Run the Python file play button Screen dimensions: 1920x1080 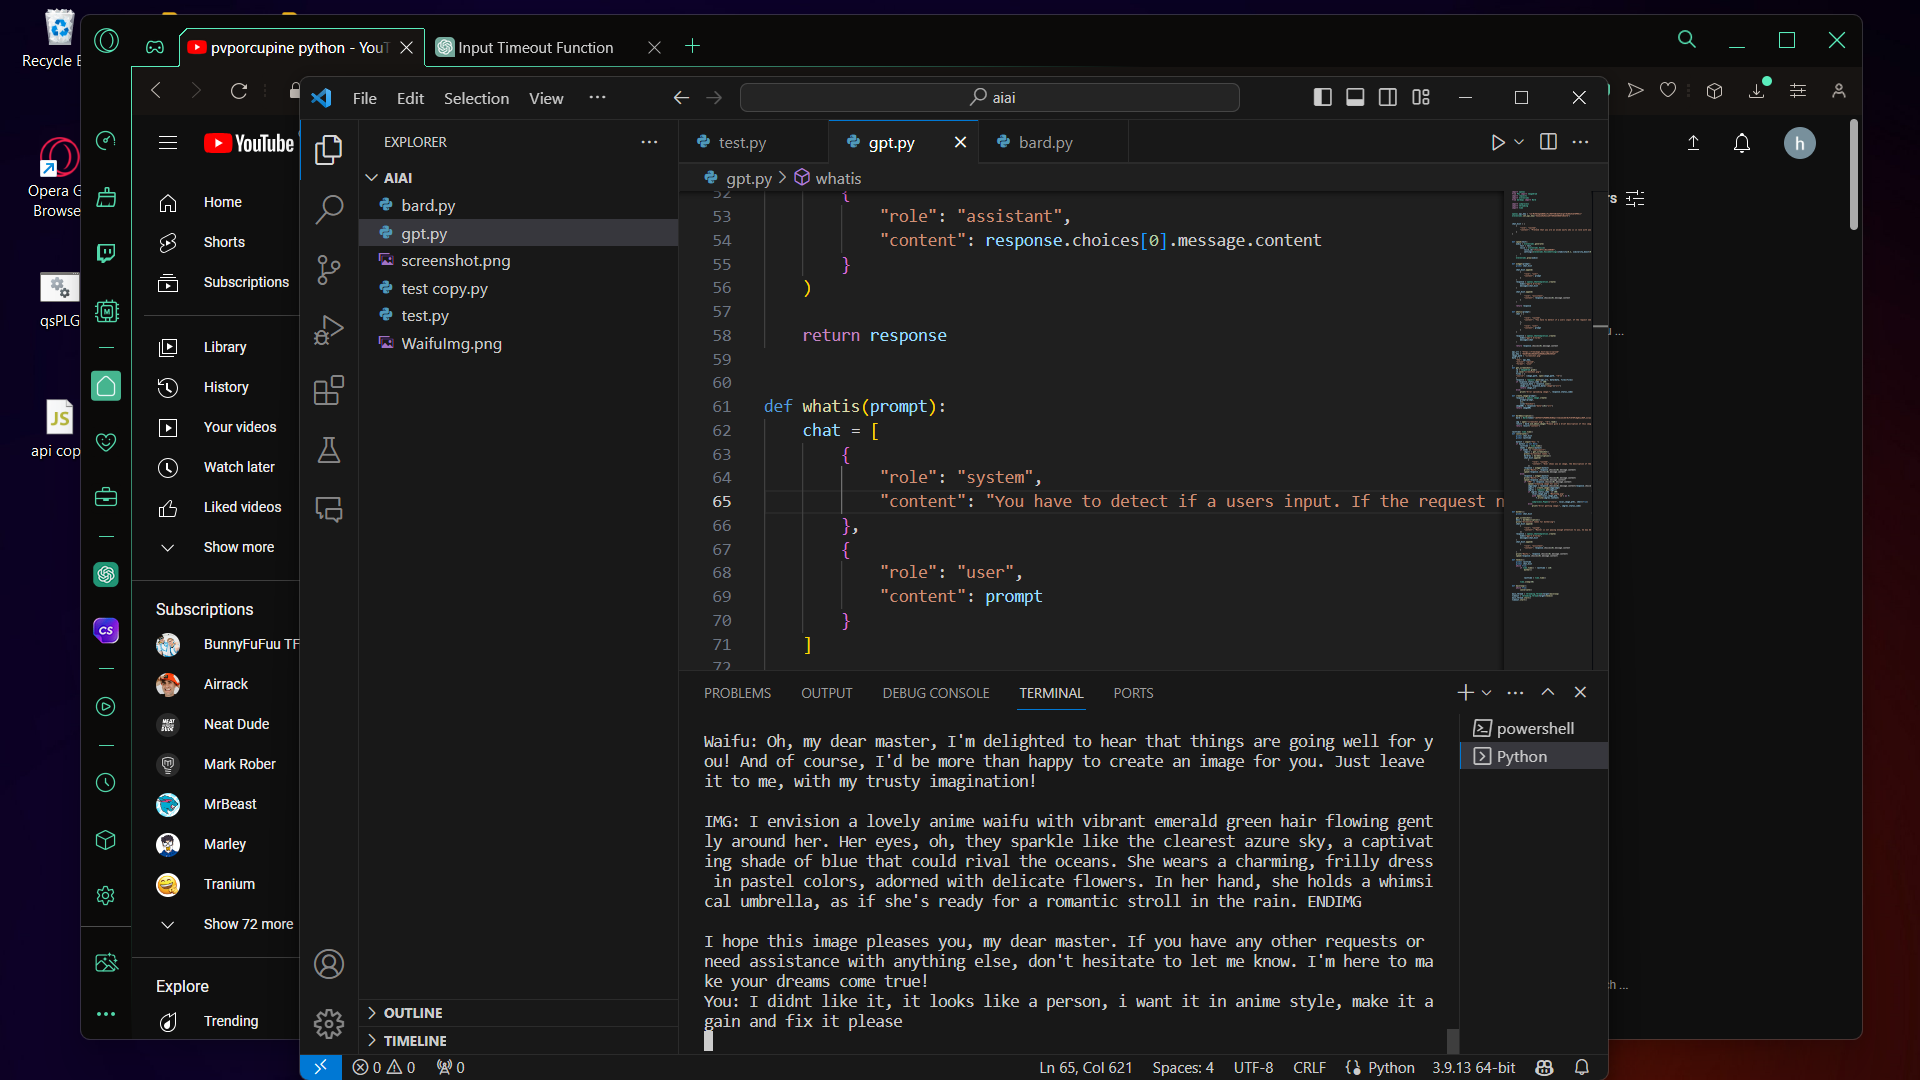[x=1497, y=142]
